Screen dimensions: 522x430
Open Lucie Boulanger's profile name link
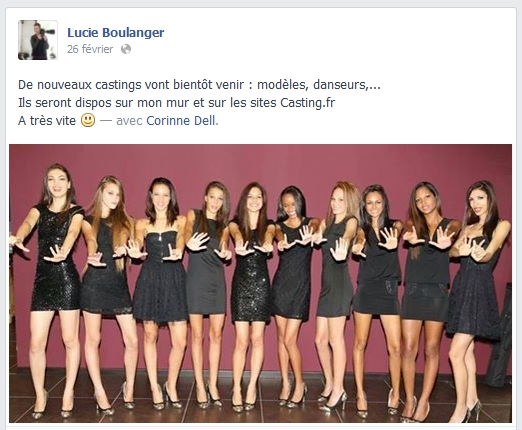click(x=116, y=32)
